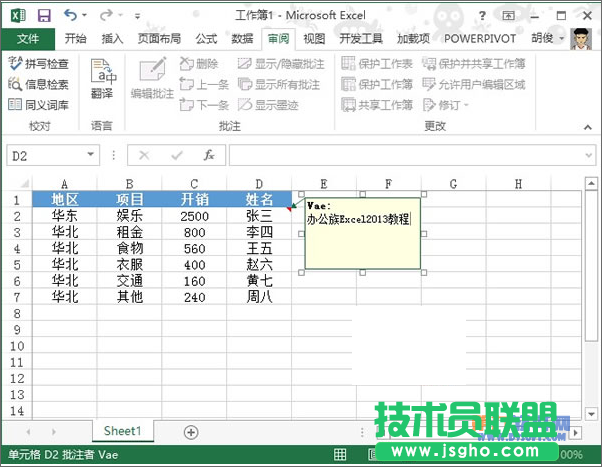The width and height of the screenshot is (602, 467).
Task: Open account menu arrow next to 胡俊
Action: [x=562, y=38]
